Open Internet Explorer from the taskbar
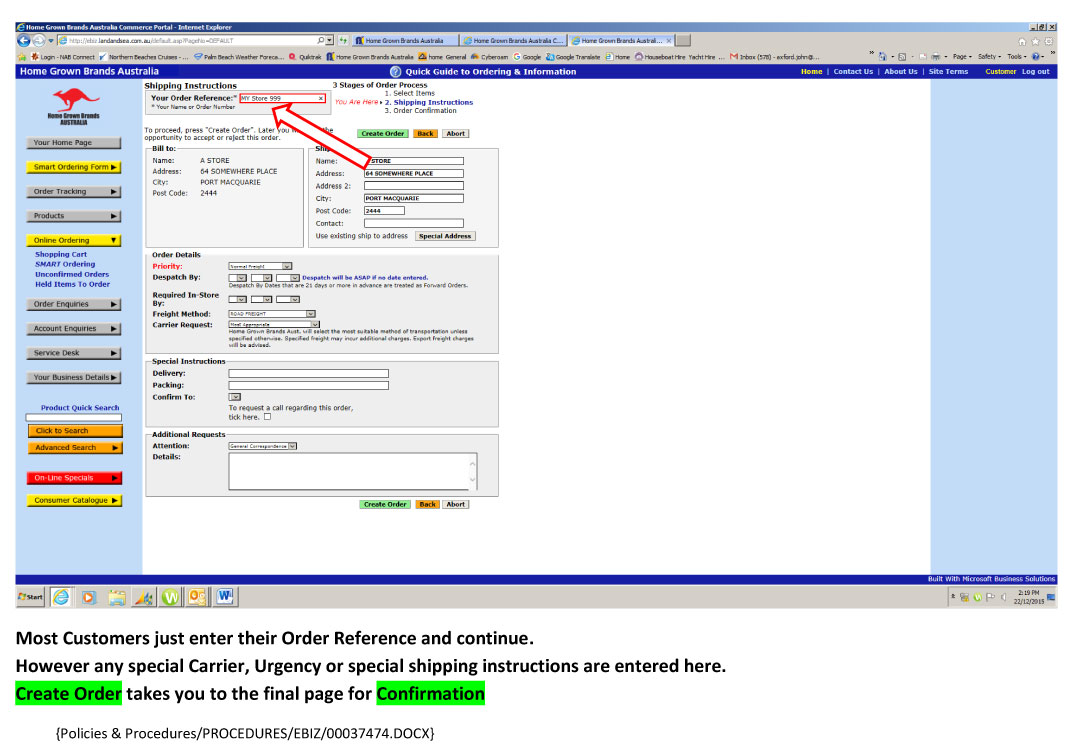The width and height of the screenshot is (1081, 746). [x=61, y=597]
